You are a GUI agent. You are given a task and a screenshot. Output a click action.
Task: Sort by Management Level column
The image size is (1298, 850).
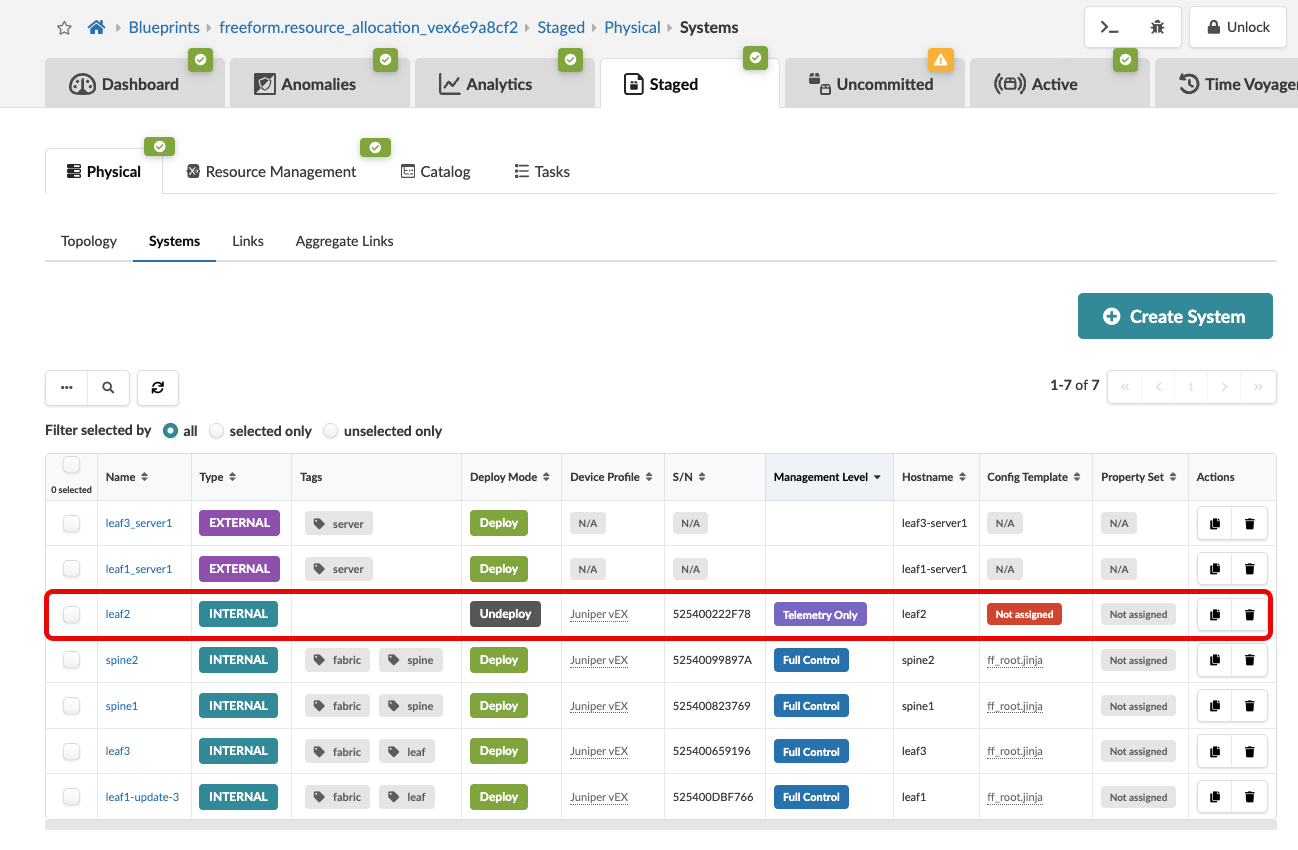click(x=827, y=477)
